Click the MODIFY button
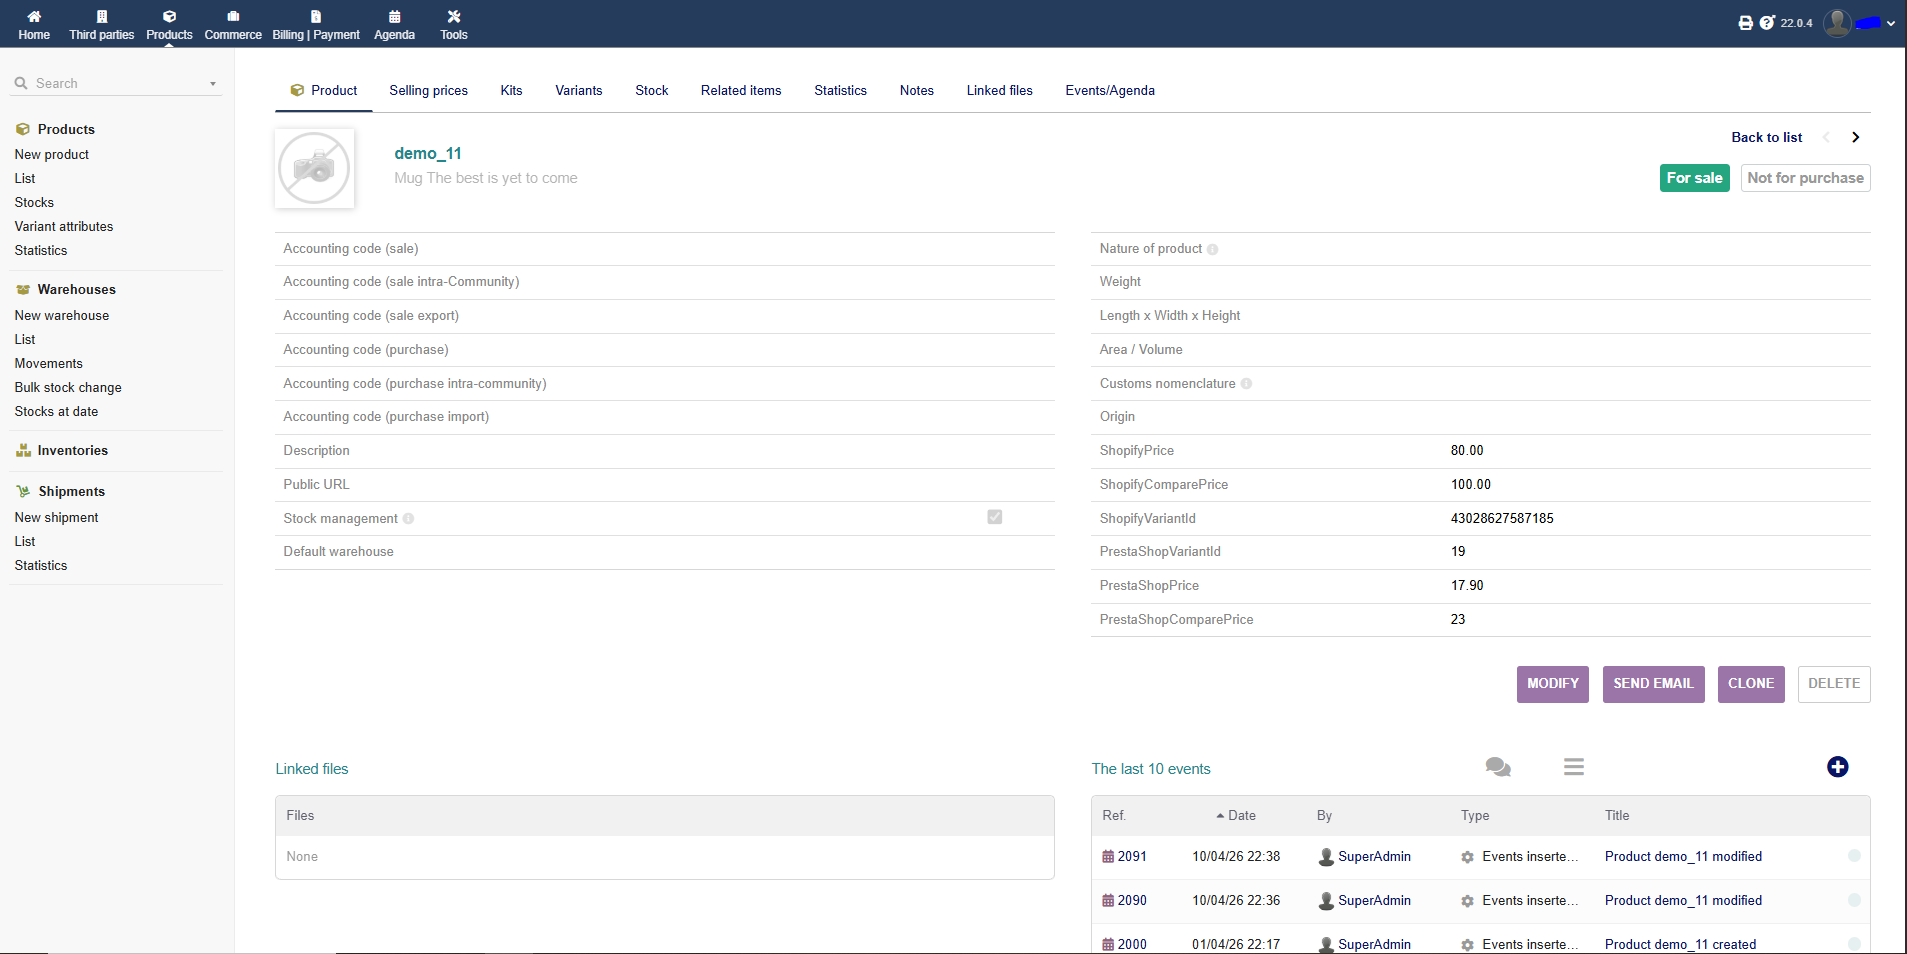 (x=1551, y=684)
